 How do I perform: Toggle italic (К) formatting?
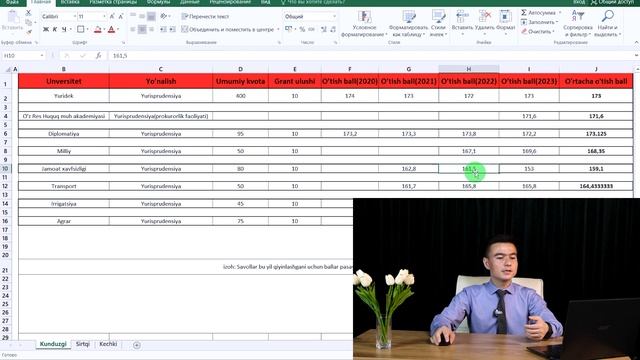tap(55, 29)
